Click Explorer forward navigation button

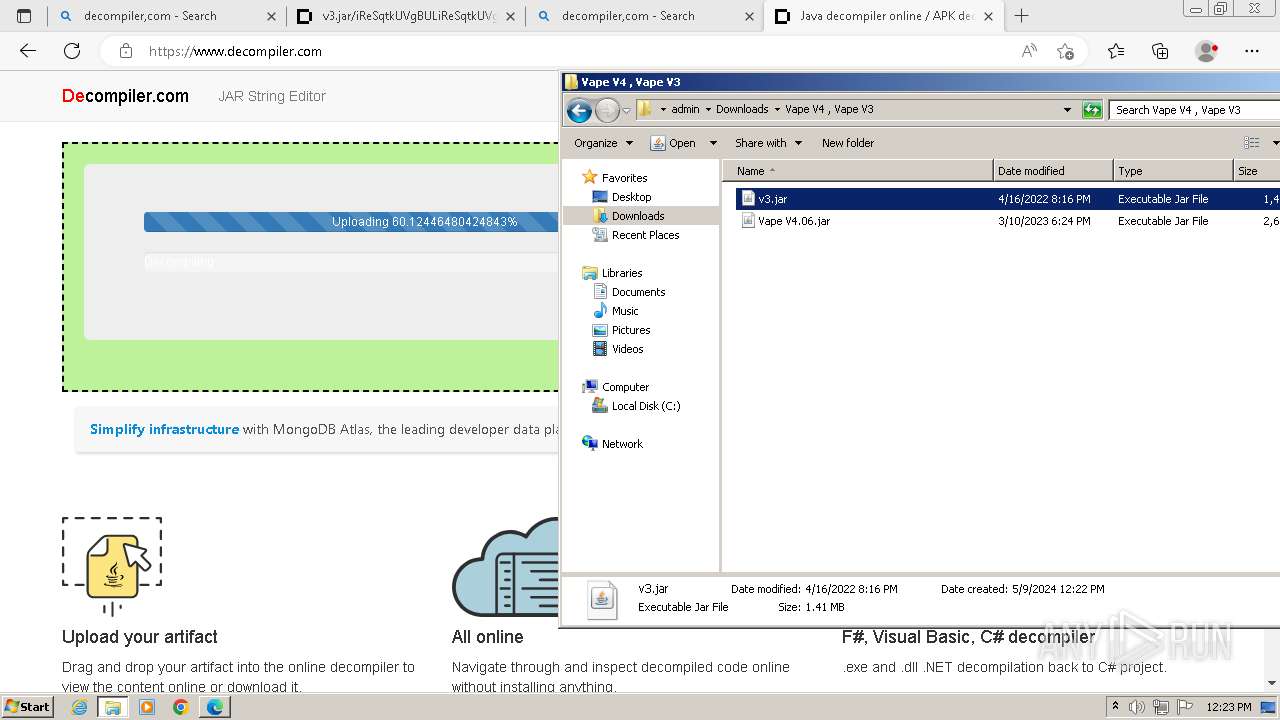click(x=606, y=110)
